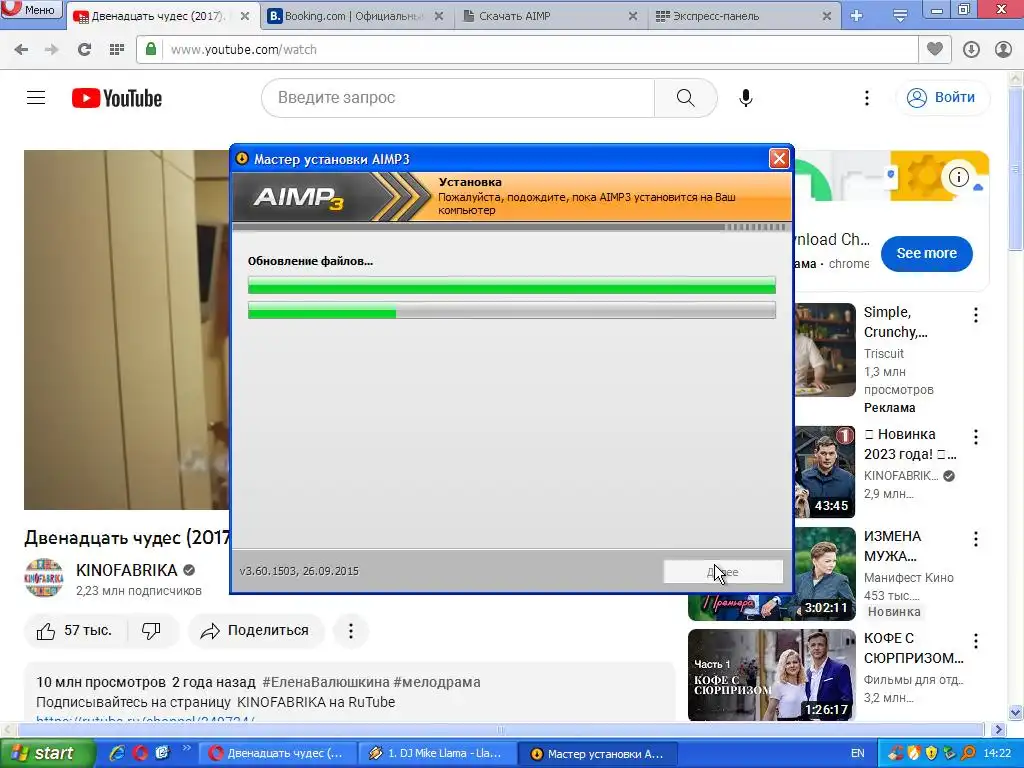The image size is (1024, 768).
Task: Click the yellow shield update tray icon
Action: 932,753
